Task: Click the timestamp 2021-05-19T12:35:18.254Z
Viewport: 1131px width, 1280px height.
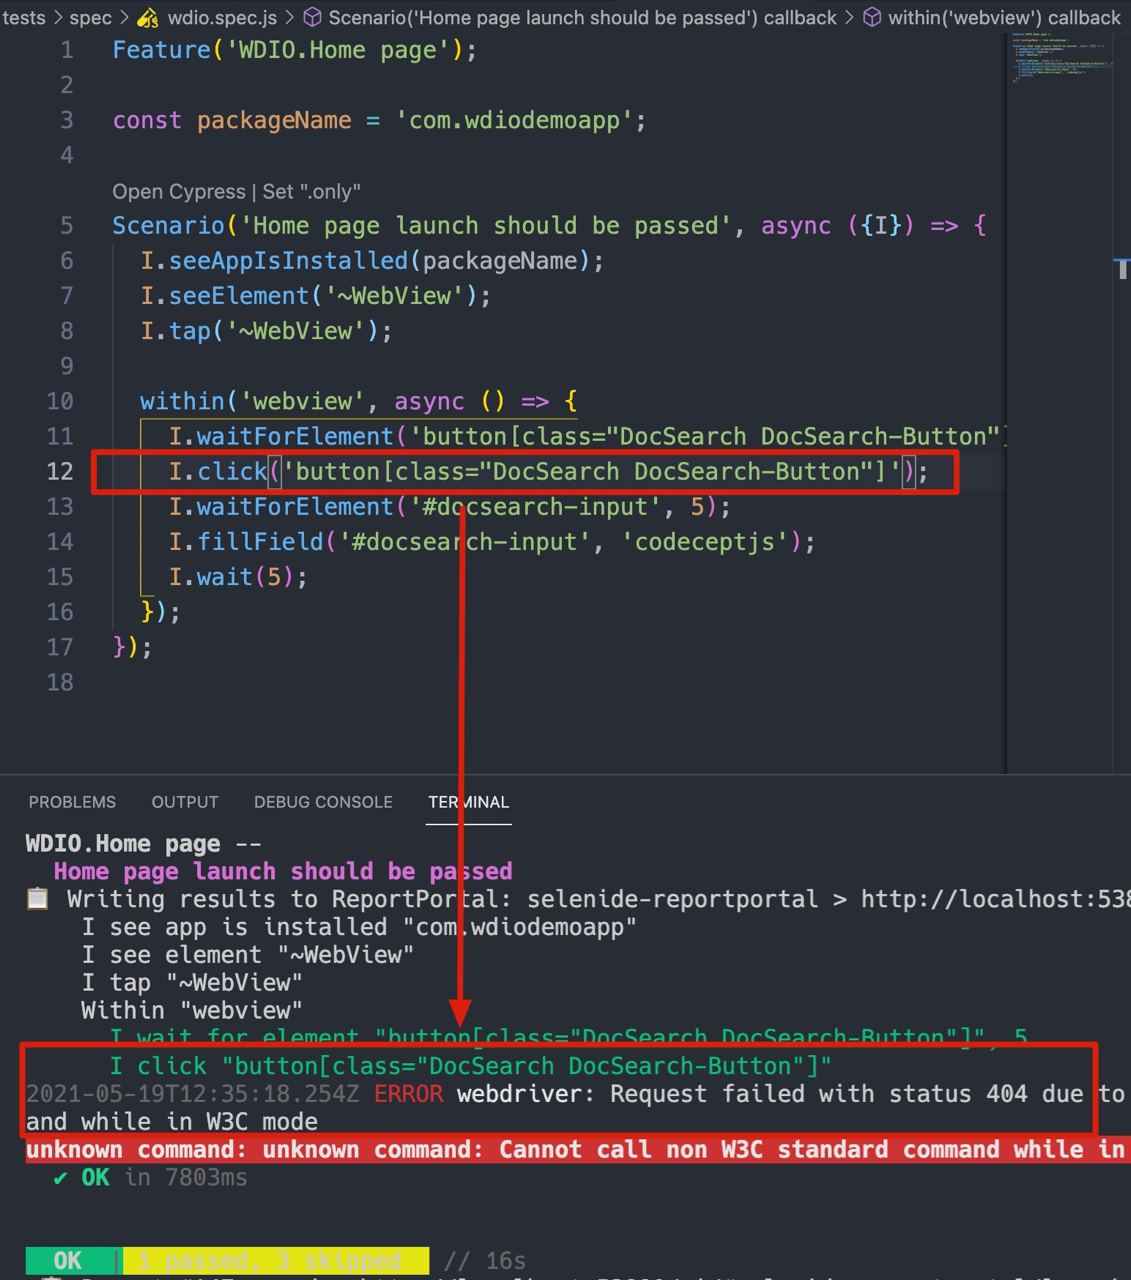Action: [192, 1094]
